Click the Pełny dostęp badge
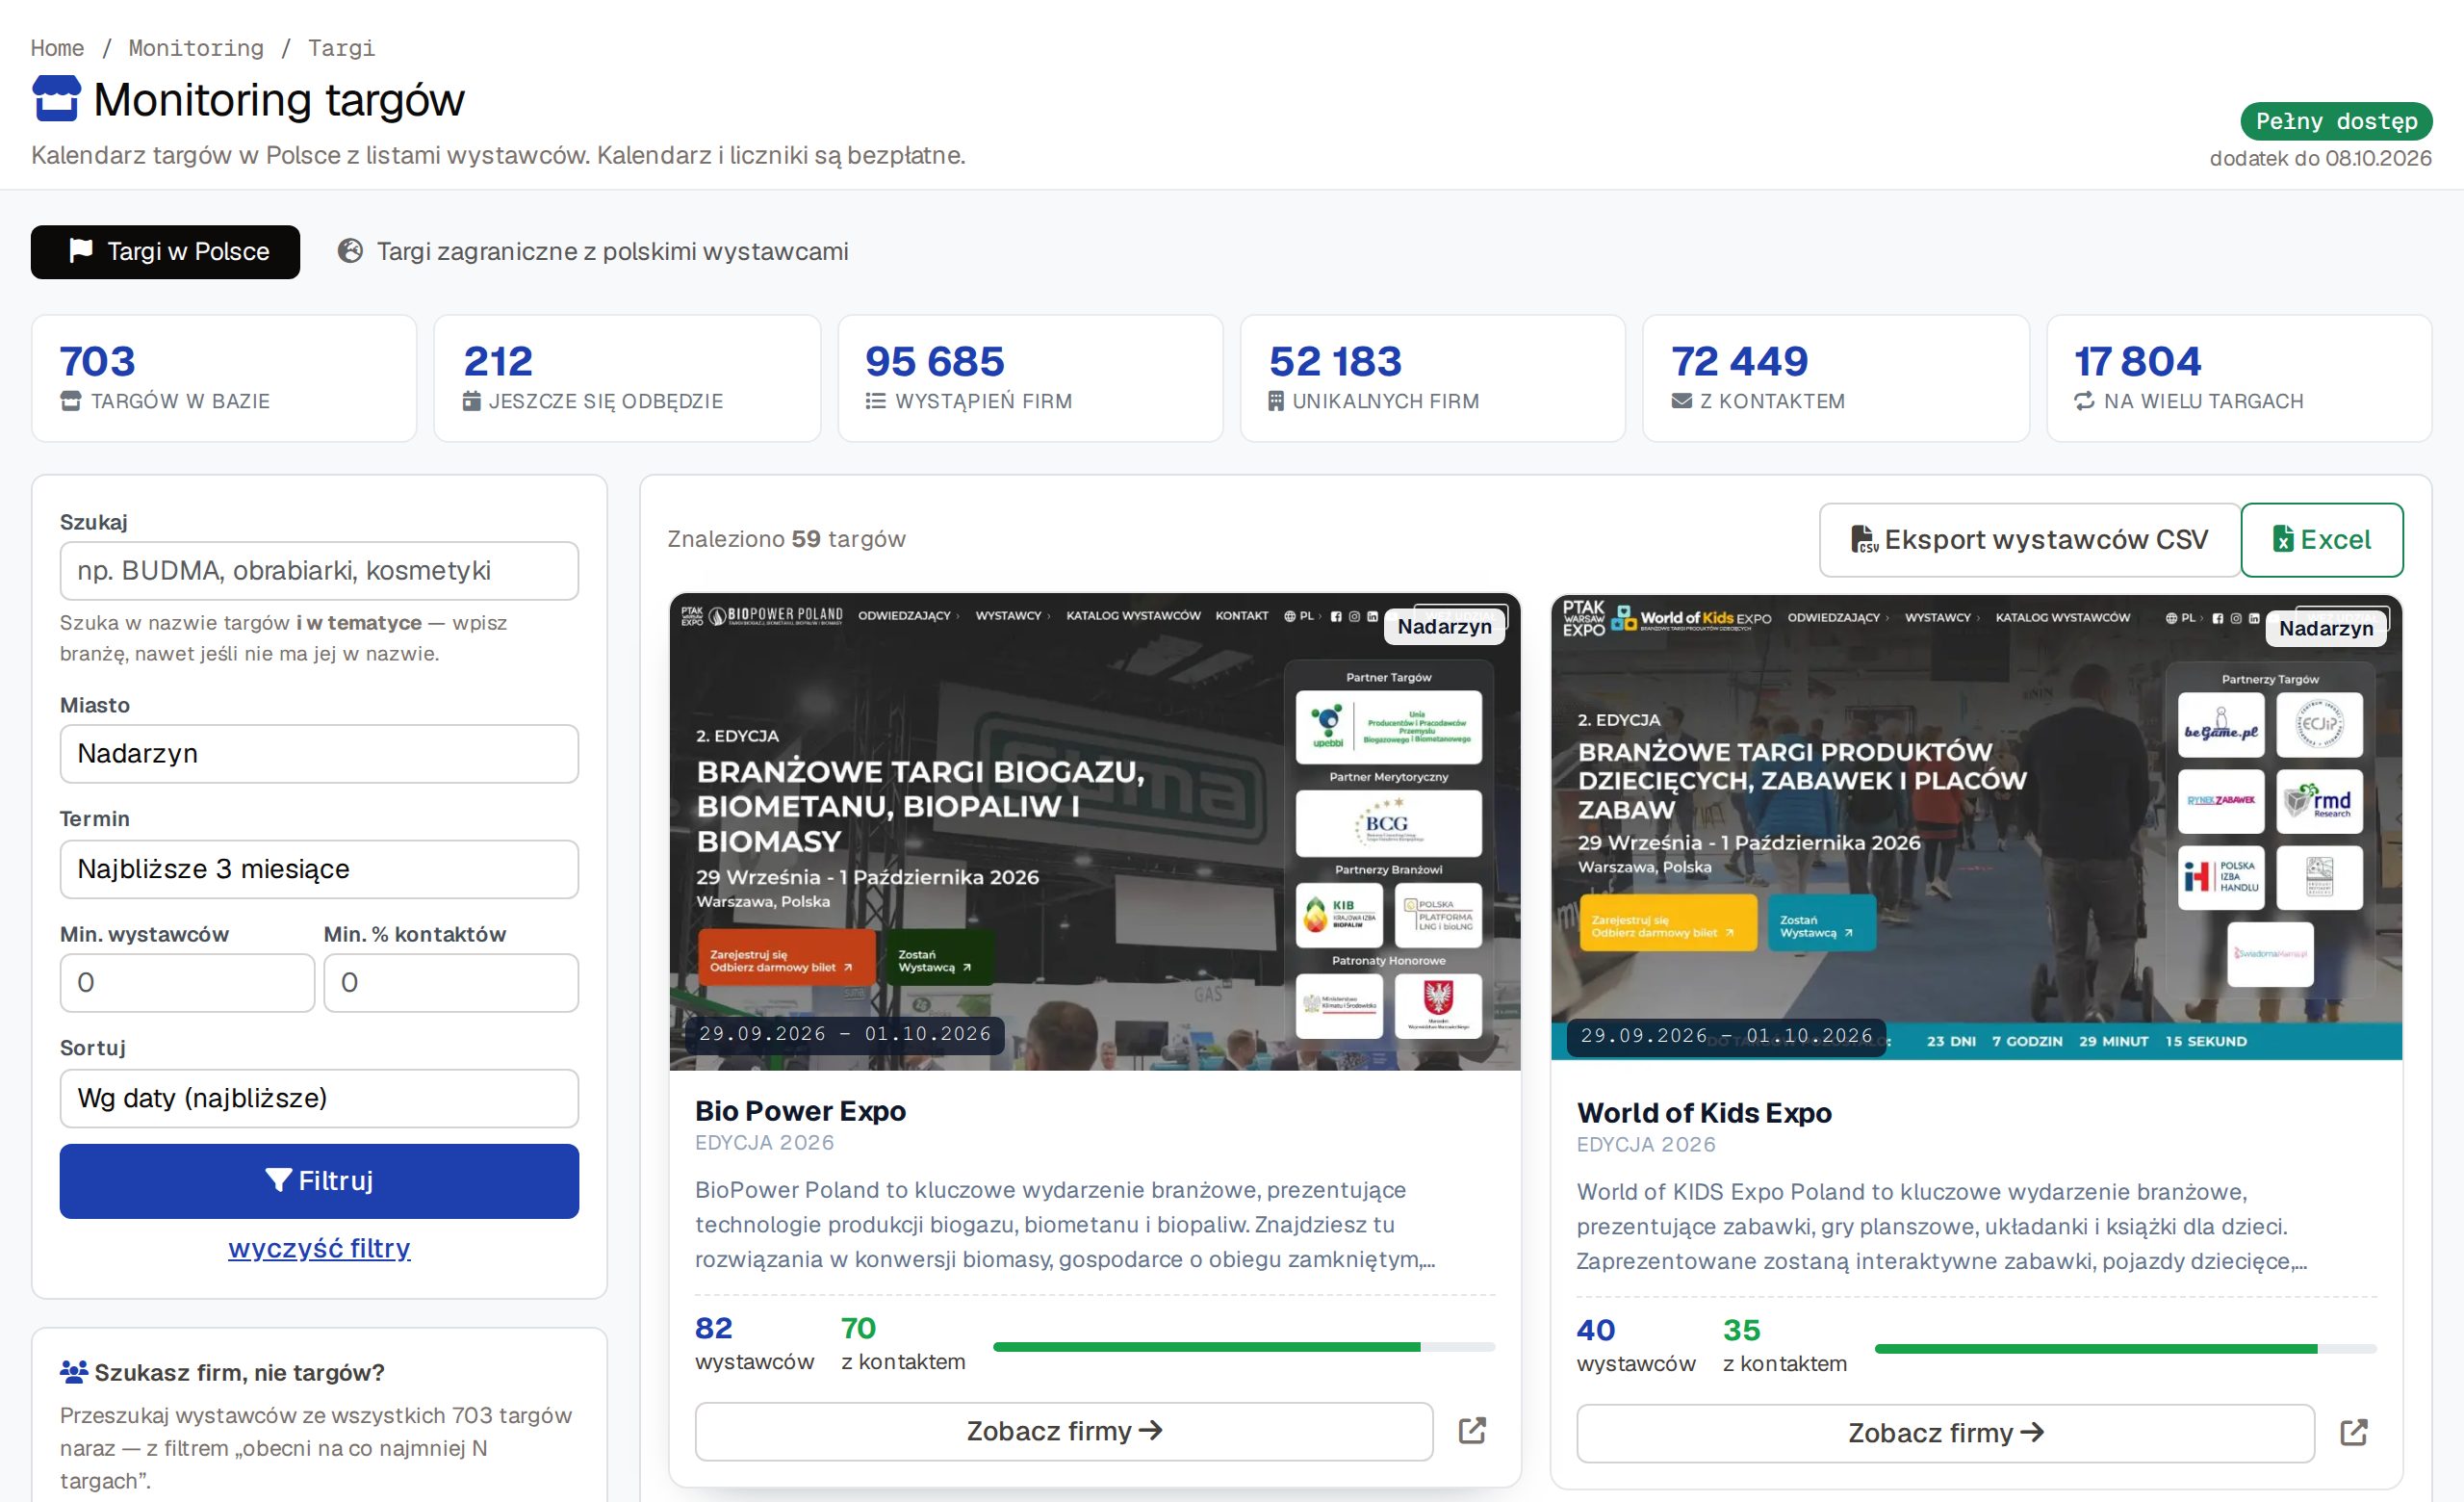 click(x=2336, y=121)
